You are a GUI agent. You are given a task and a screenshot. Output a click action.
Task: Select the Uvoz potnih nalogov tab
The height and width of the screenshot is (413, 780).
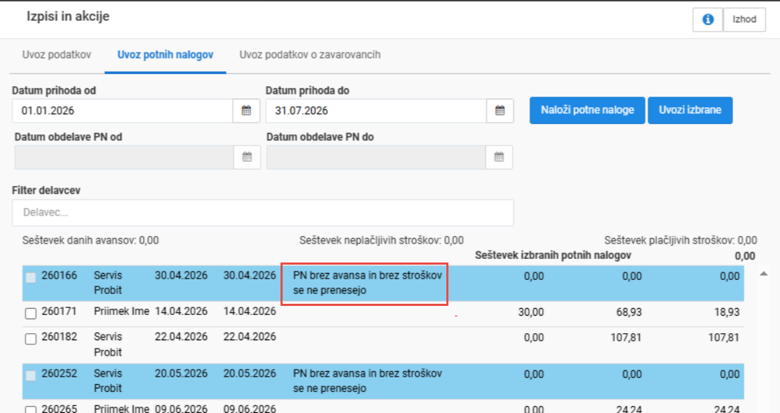tap(165, 55)
